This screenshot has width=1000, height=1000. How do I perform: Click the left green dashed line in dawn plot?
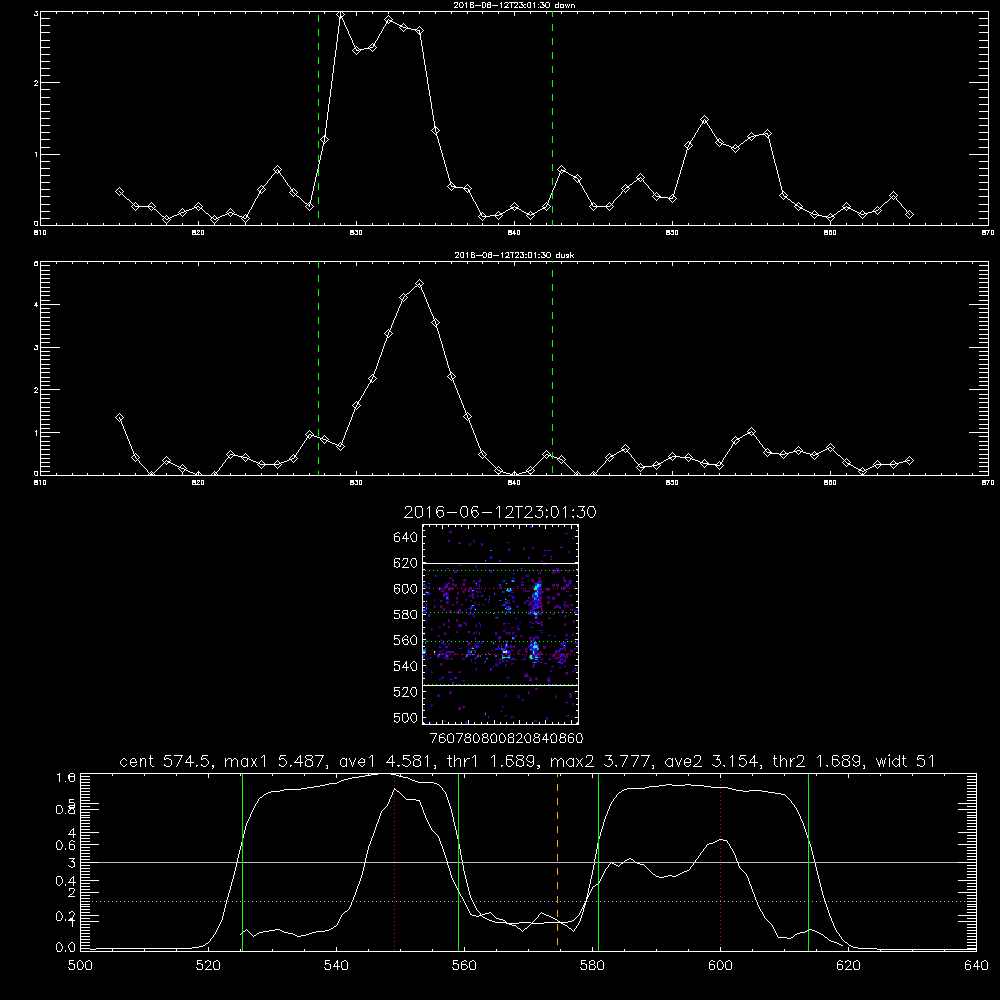[x=318, y=118]
